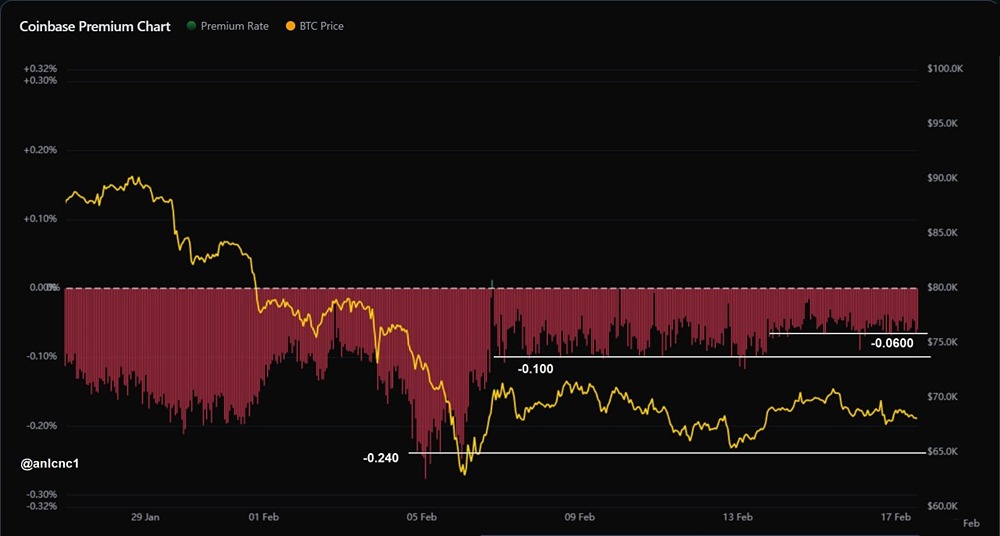Image resolution: width=1000 pixels, height=536 pixels.
Task: Click the $60.0K price axis label
Action: 943,506
